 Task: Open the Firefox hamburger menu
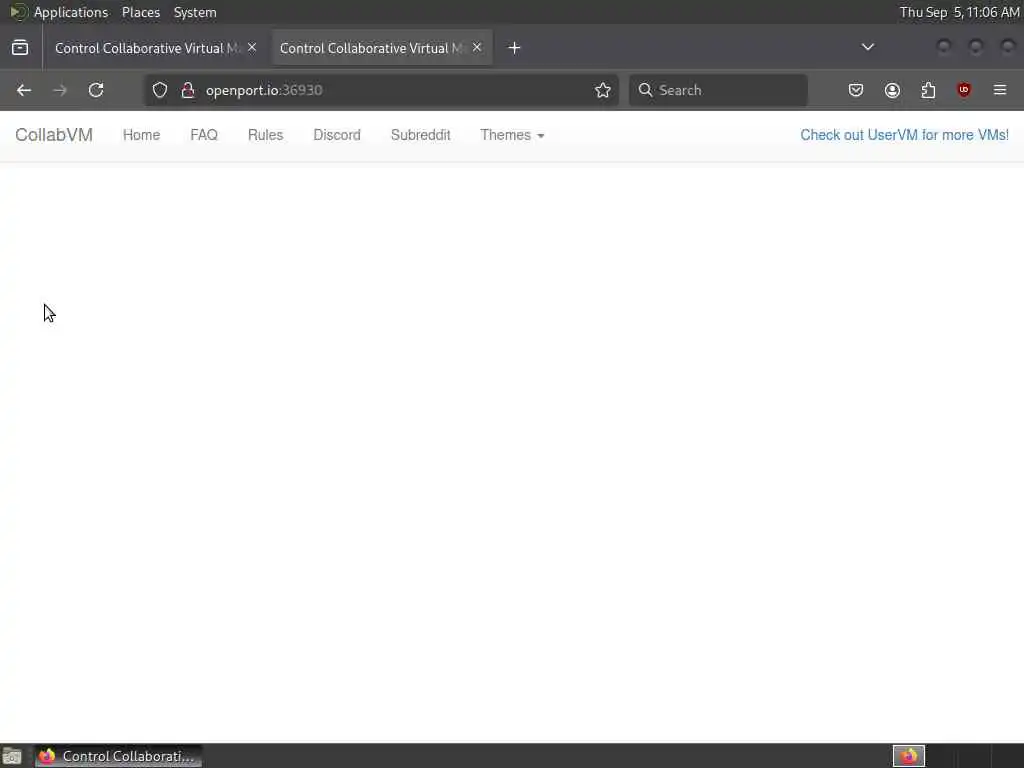[1000, 90]
